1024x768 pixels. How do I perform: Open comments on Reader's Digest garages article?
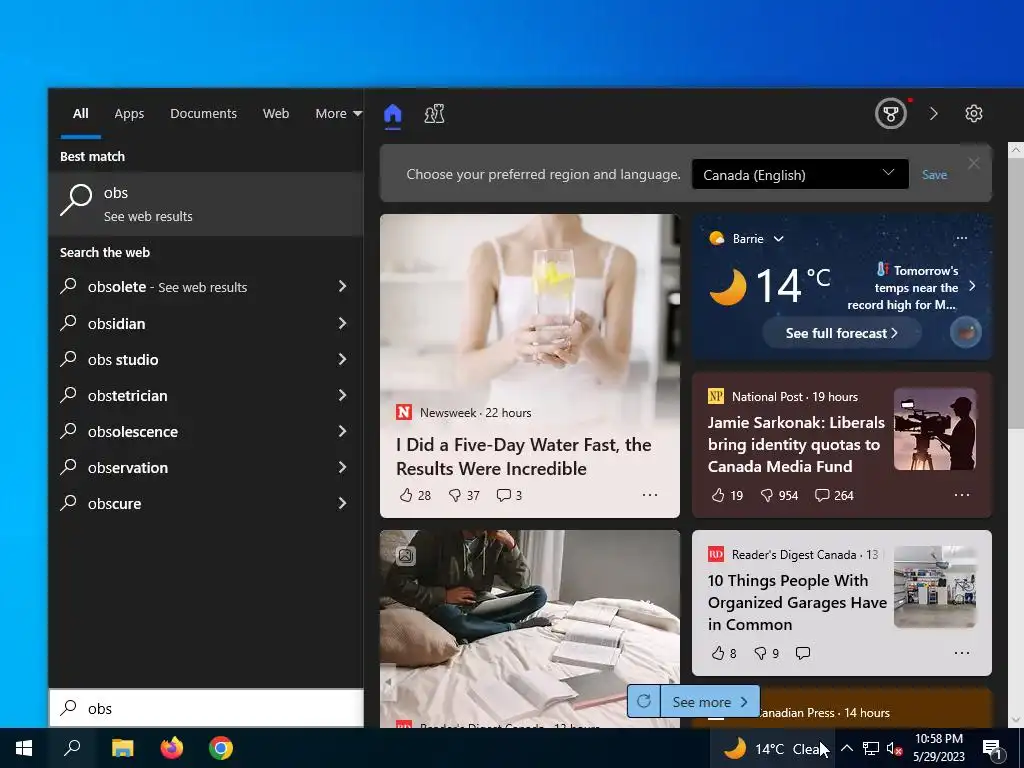(803, 653)
